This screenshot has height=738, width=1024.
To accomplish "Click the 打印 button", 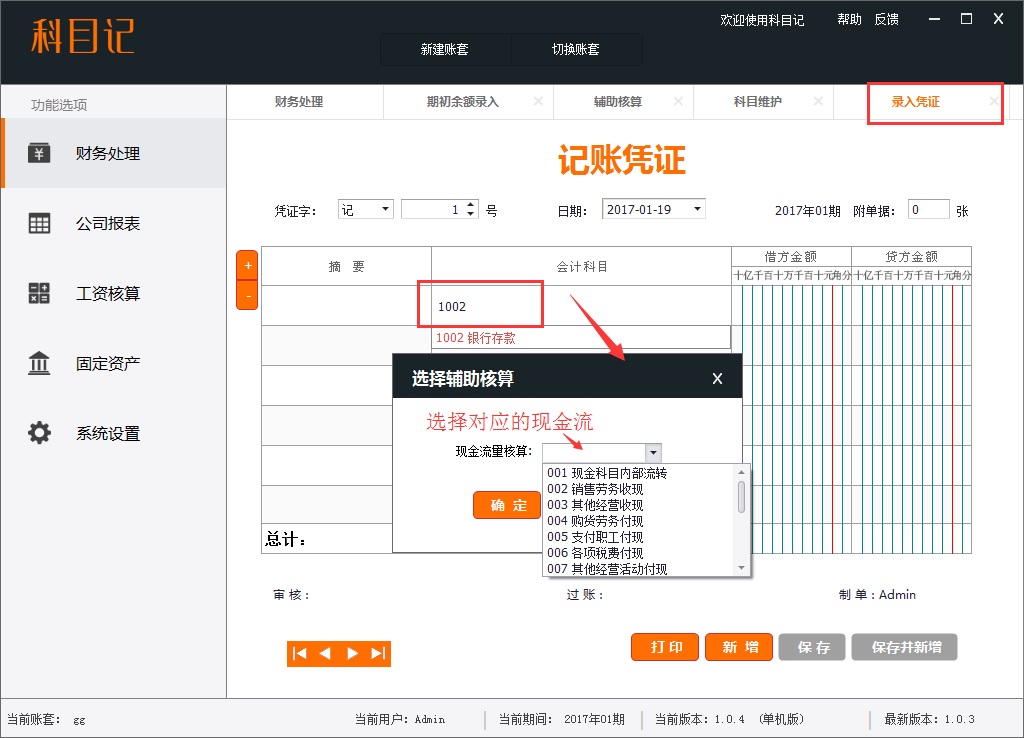I will pos(664,647).
